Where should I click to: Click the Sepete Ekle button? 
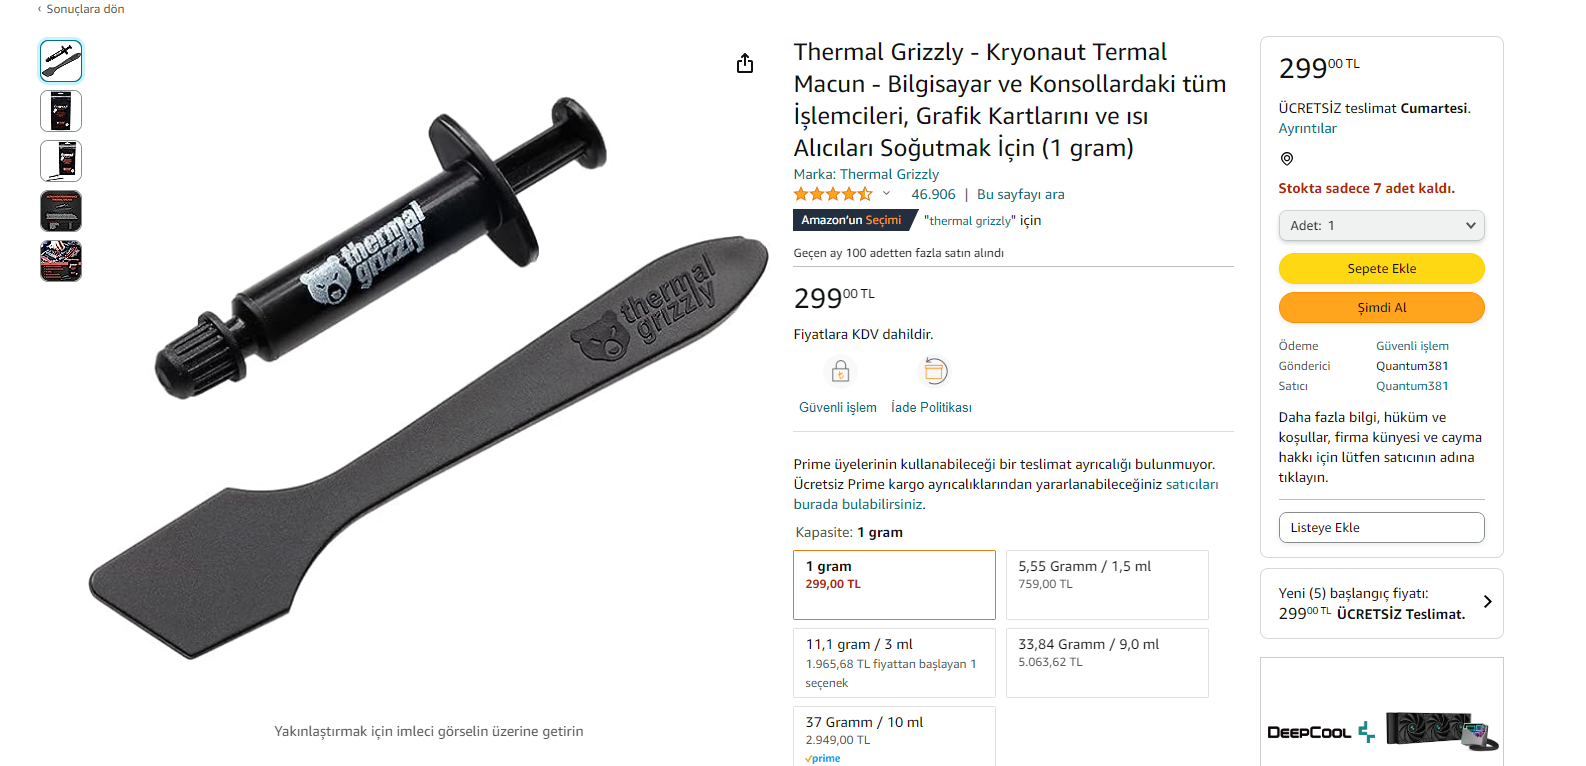tap(1381, 268)
